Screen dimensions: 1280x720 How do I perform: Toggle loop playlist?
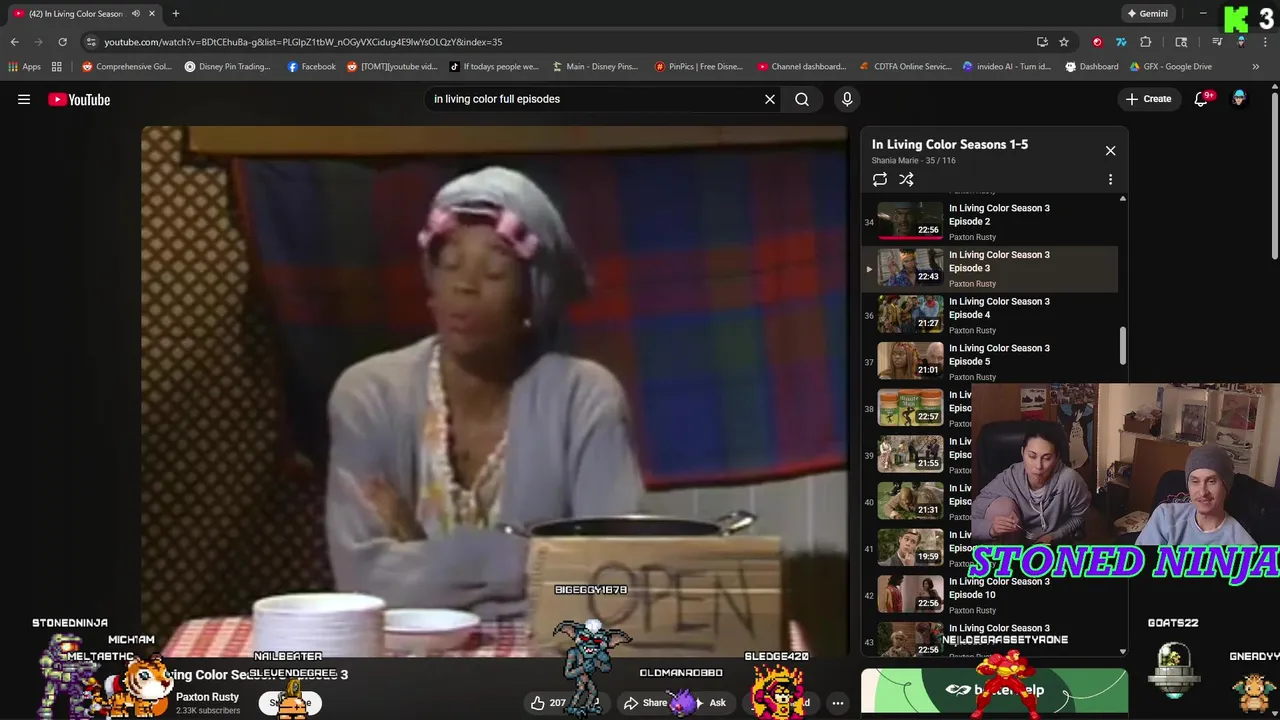[880, 179]
